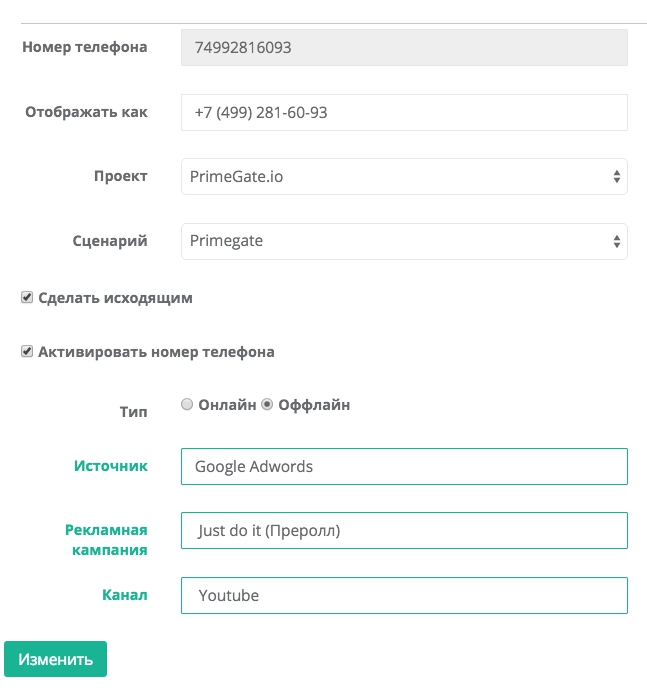Screen dimensions: 647x690
Task: Click the disabled phone number field 74992816093
Action: click(x=403, y=48)
